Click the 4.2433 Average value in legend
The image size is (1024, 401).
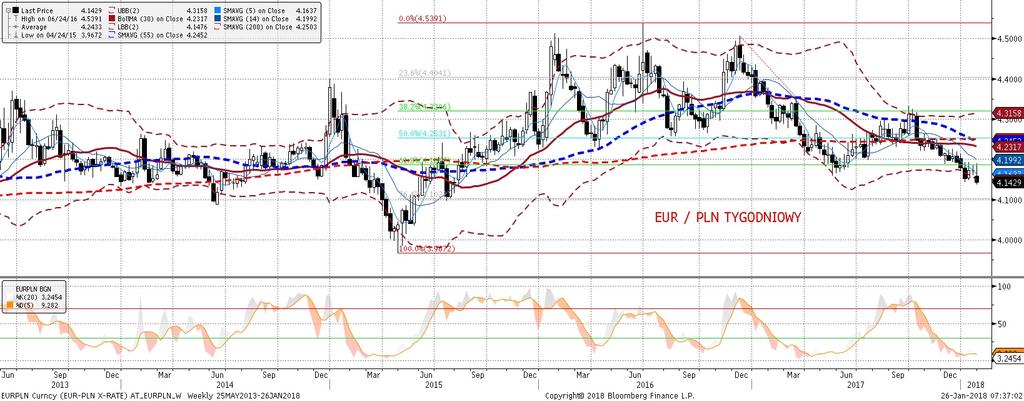point(91,27)
